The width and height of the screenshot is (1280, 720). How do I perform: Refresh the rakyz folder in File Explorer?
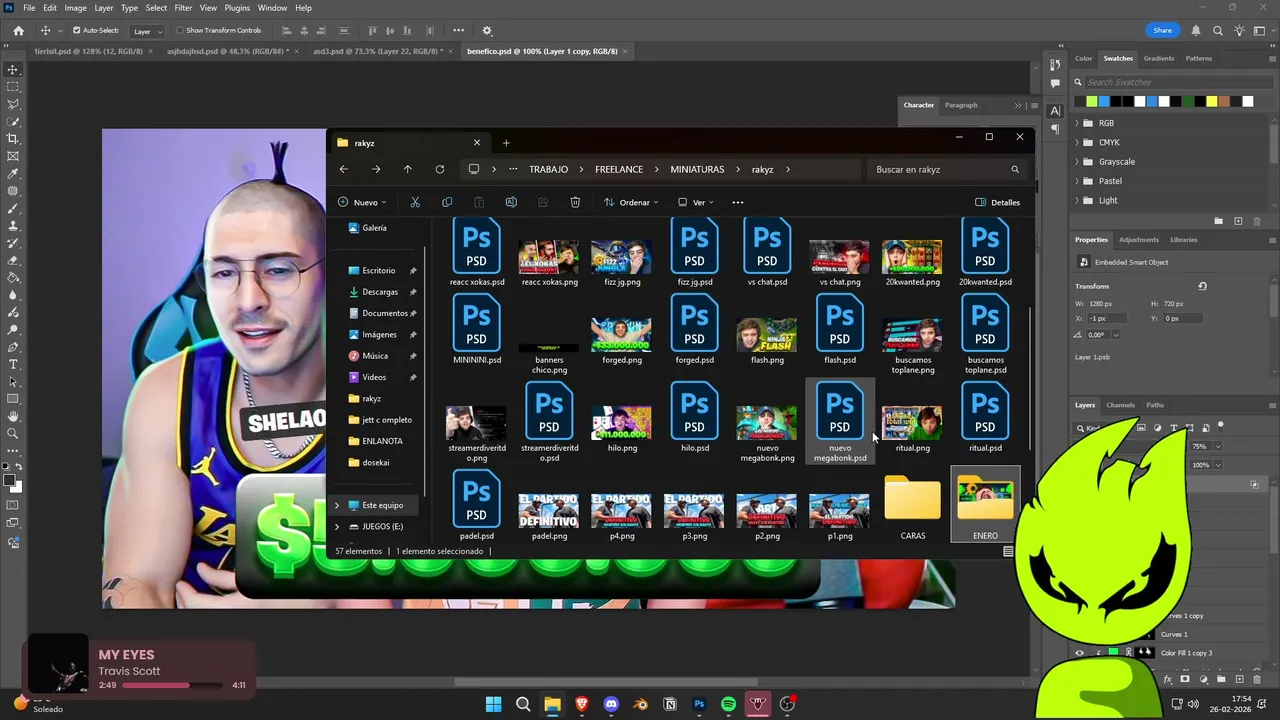(439, 169)
